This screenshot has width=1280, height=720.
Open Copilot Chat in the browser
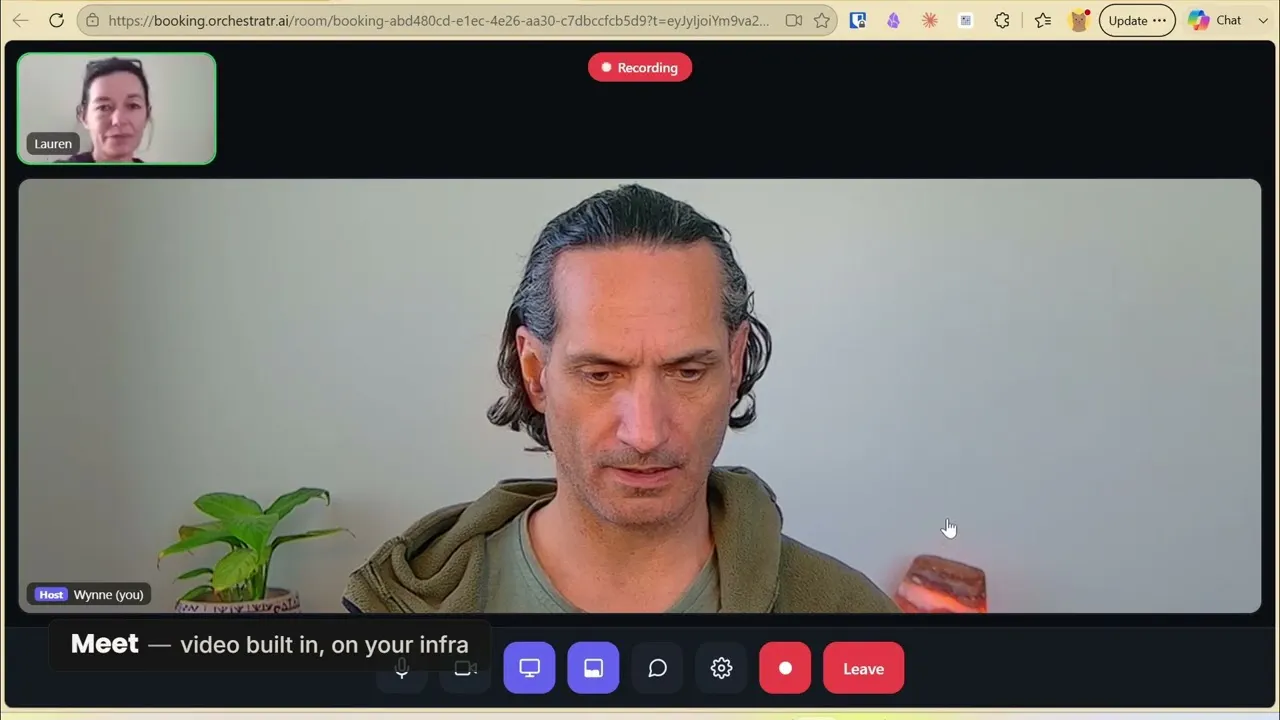(x=1214, y=20)
